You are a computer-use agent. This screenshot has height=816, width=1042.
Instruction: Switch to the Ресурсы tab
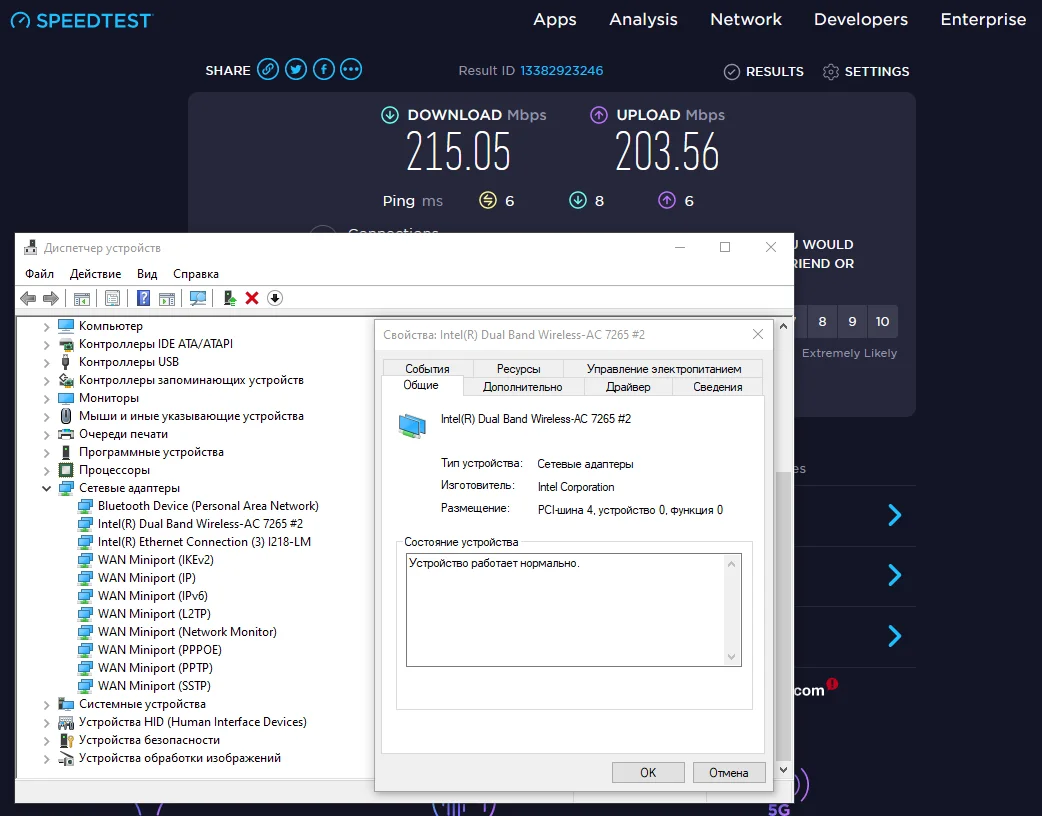pos(518,369)
